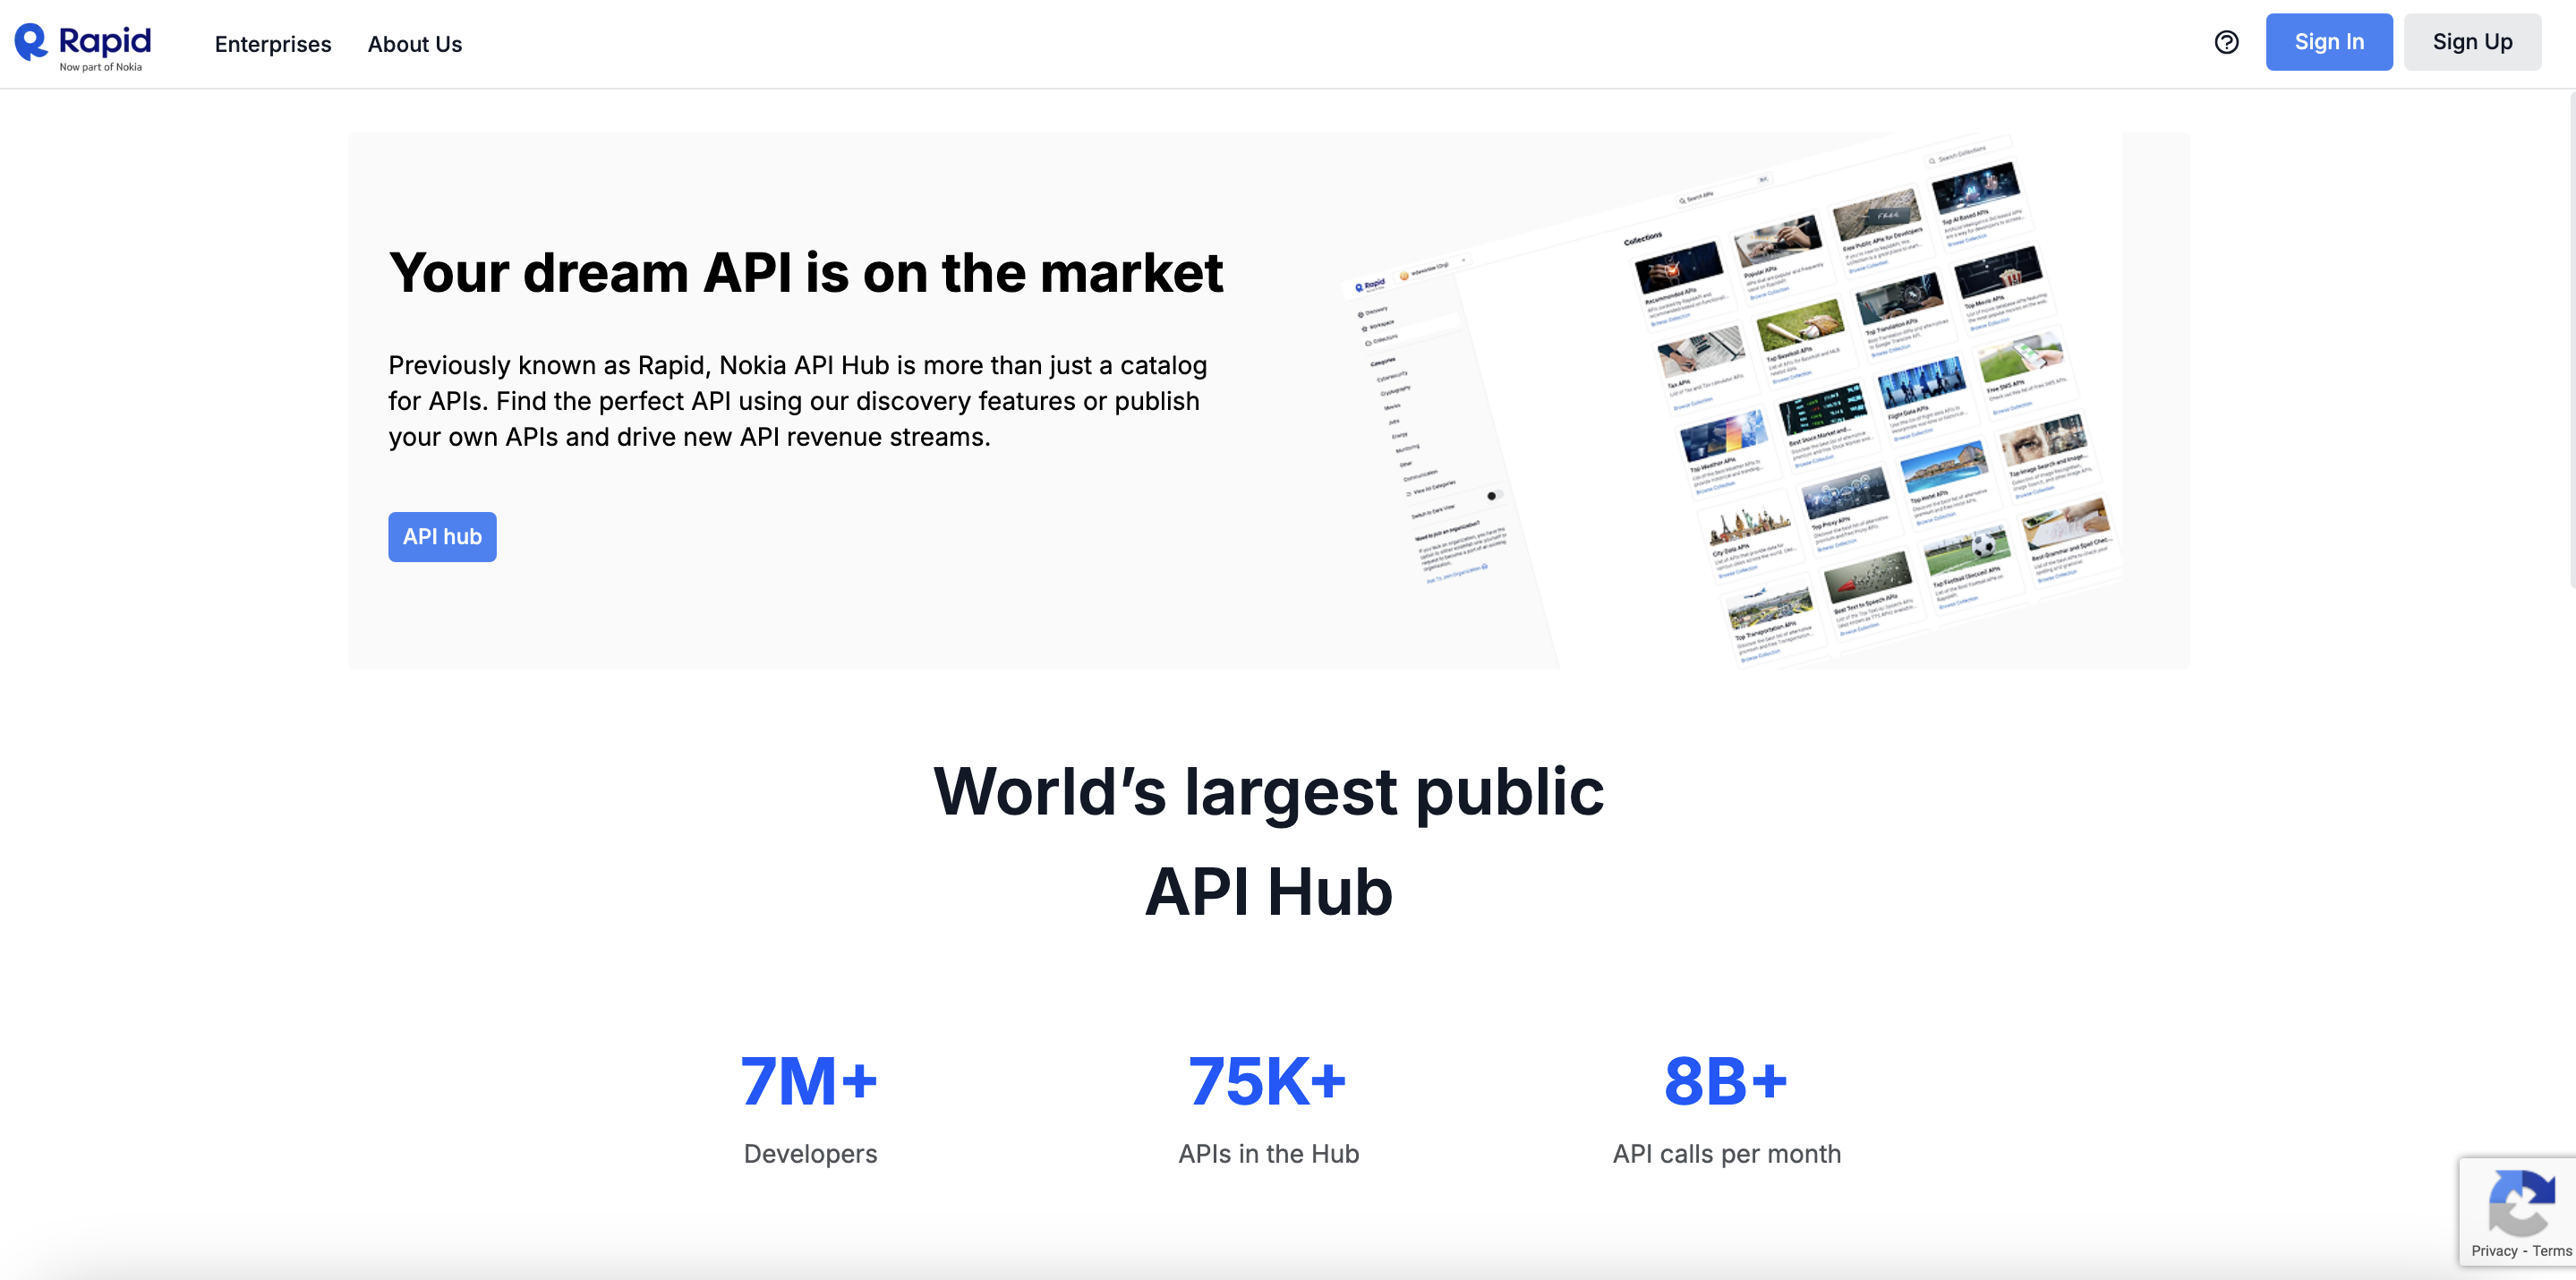The width and height of the screenshot is (2576, 1280).
Task: Click the page vertical scrollbar
Action: [x=2571, y=338]
